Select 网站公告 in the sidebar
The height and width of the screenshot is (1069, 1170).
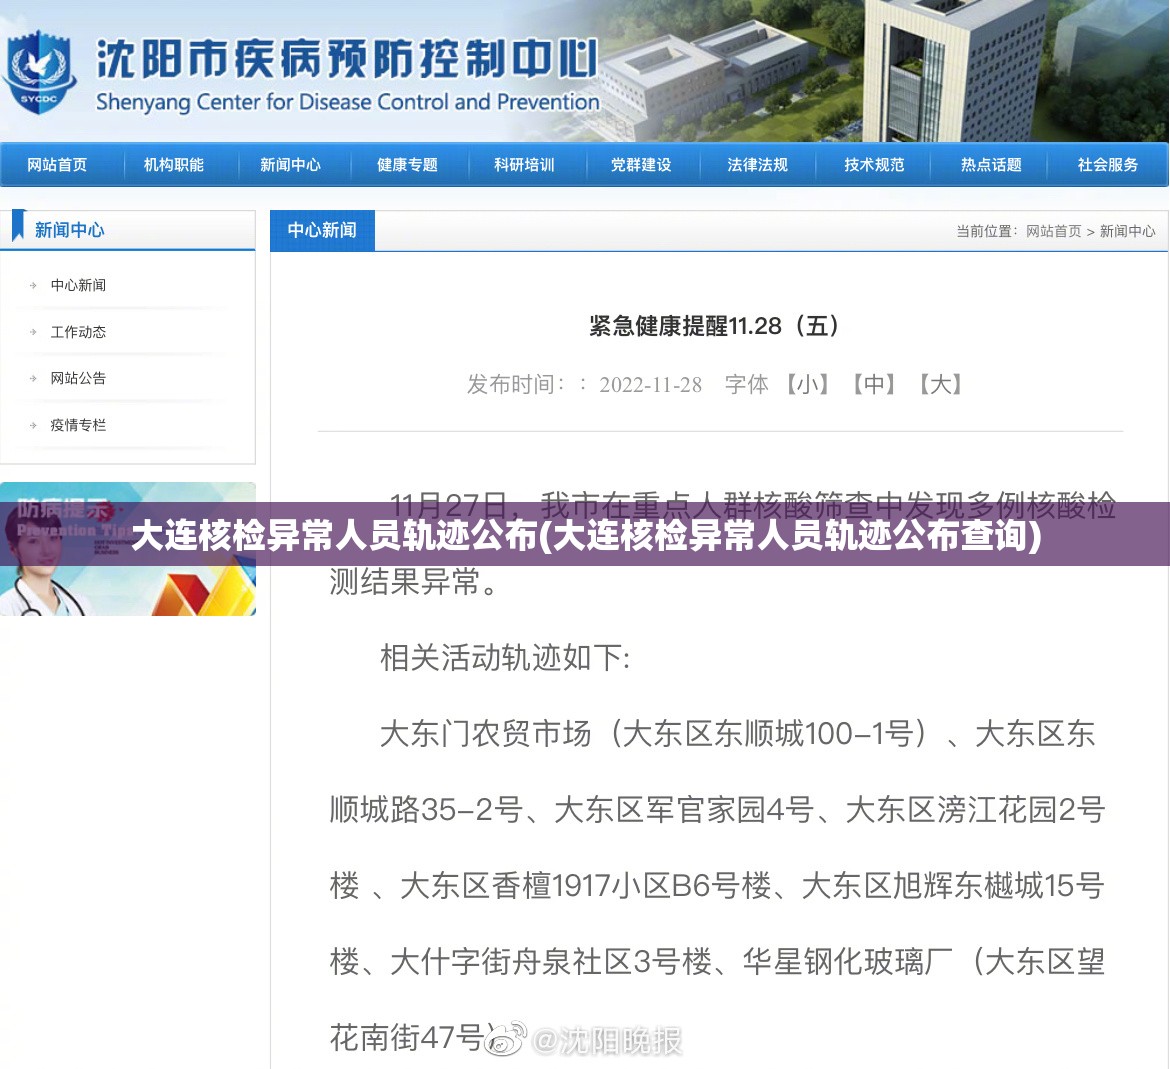coord(78,378)
